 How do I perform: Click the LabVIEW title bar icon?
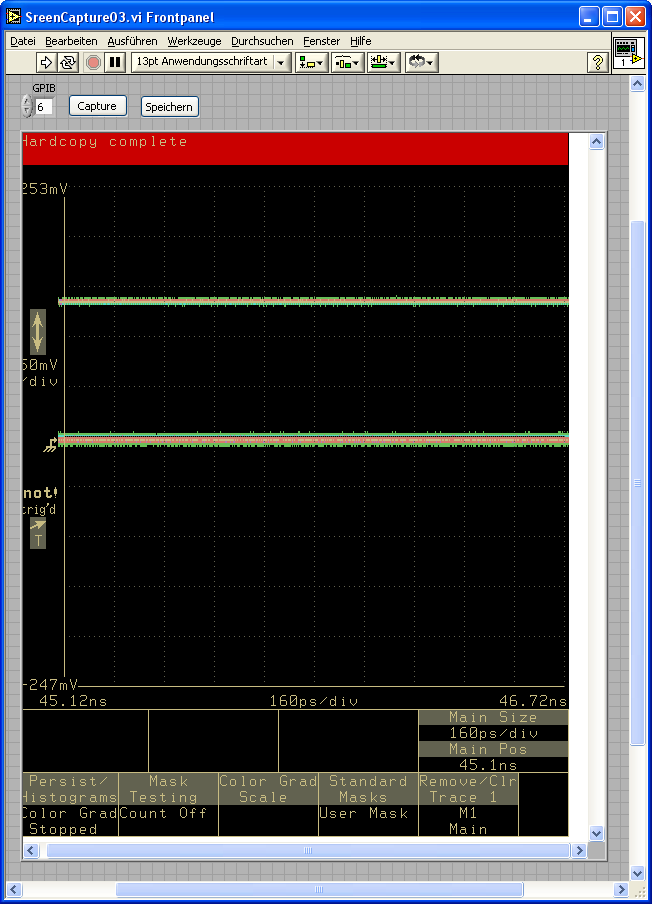pos(14,17)
